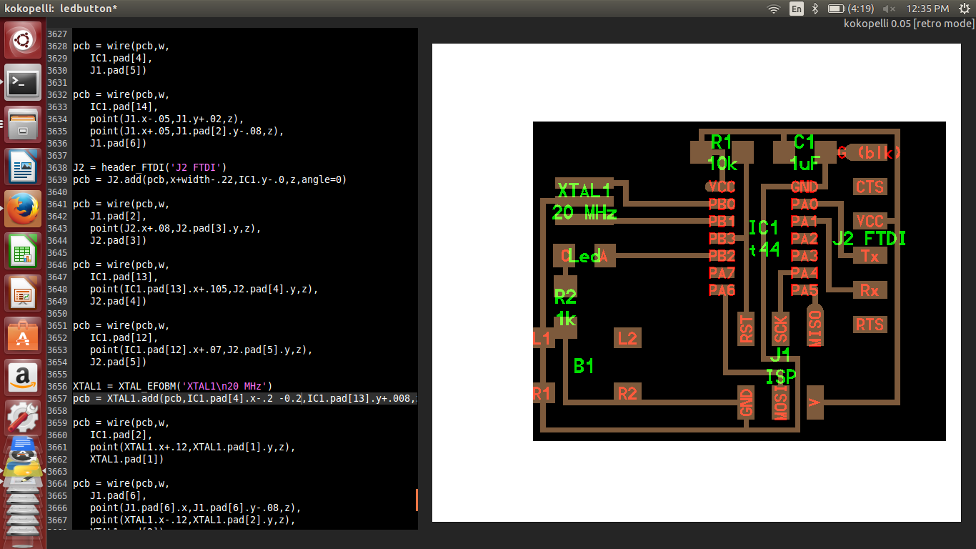Click the J2.pad[3] line 3644
Image resolution: width=976 pixels, height=549 pixels.
click(x=118, y=240)
